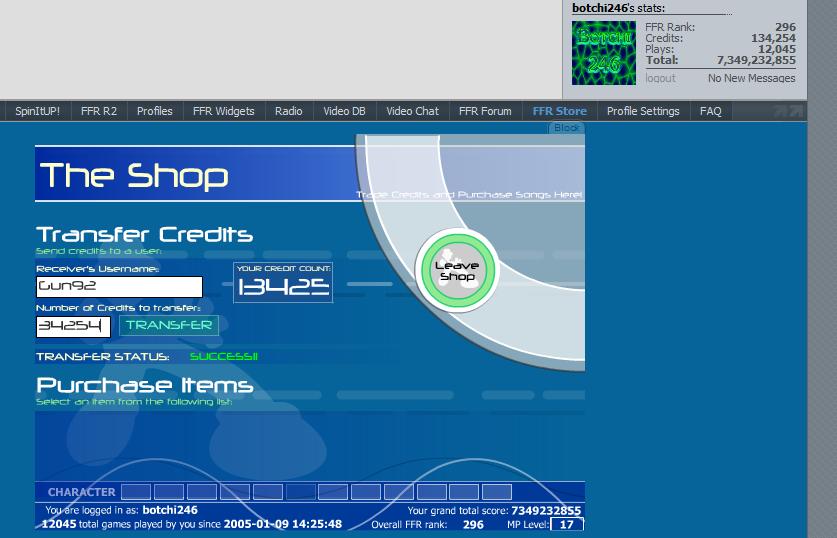Visit the FFR Forum link
837x538 pixels.
coord(485,111)
